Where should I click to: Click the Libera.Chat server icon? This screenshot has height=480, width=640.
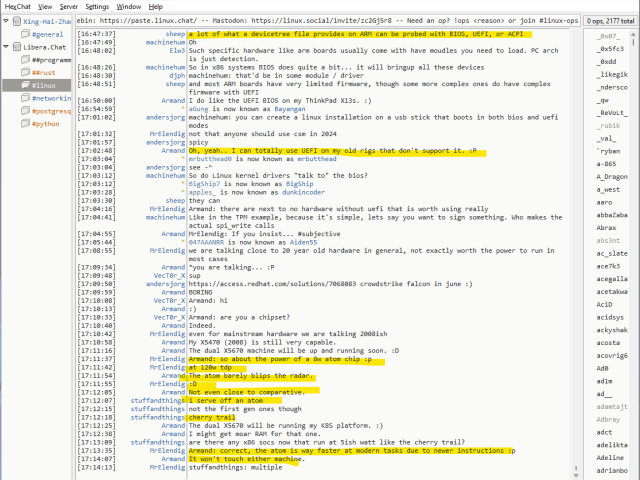click(x=15, y=47)
